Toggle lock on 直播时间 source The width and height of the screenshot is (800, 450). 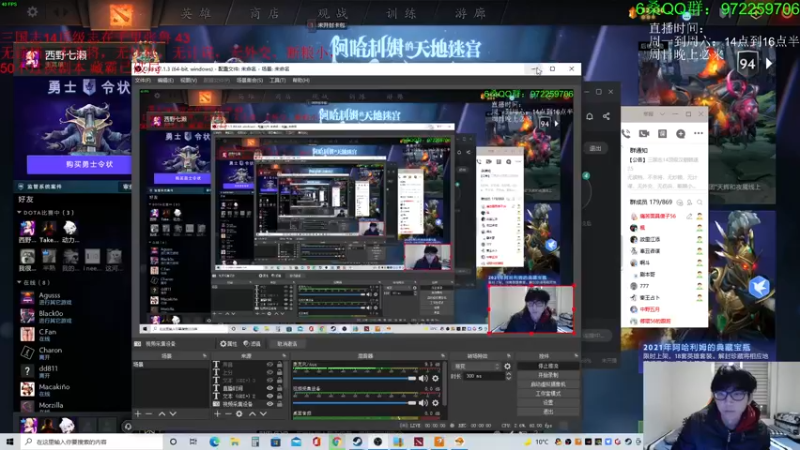280,388
